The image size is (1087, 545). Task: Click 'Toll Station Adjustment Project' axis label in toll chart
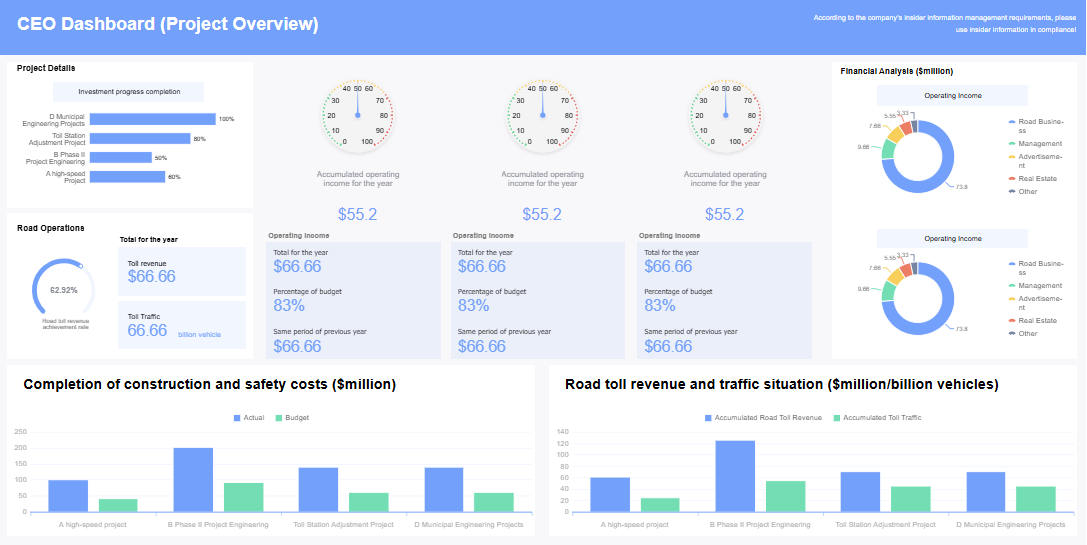(885, 525)
